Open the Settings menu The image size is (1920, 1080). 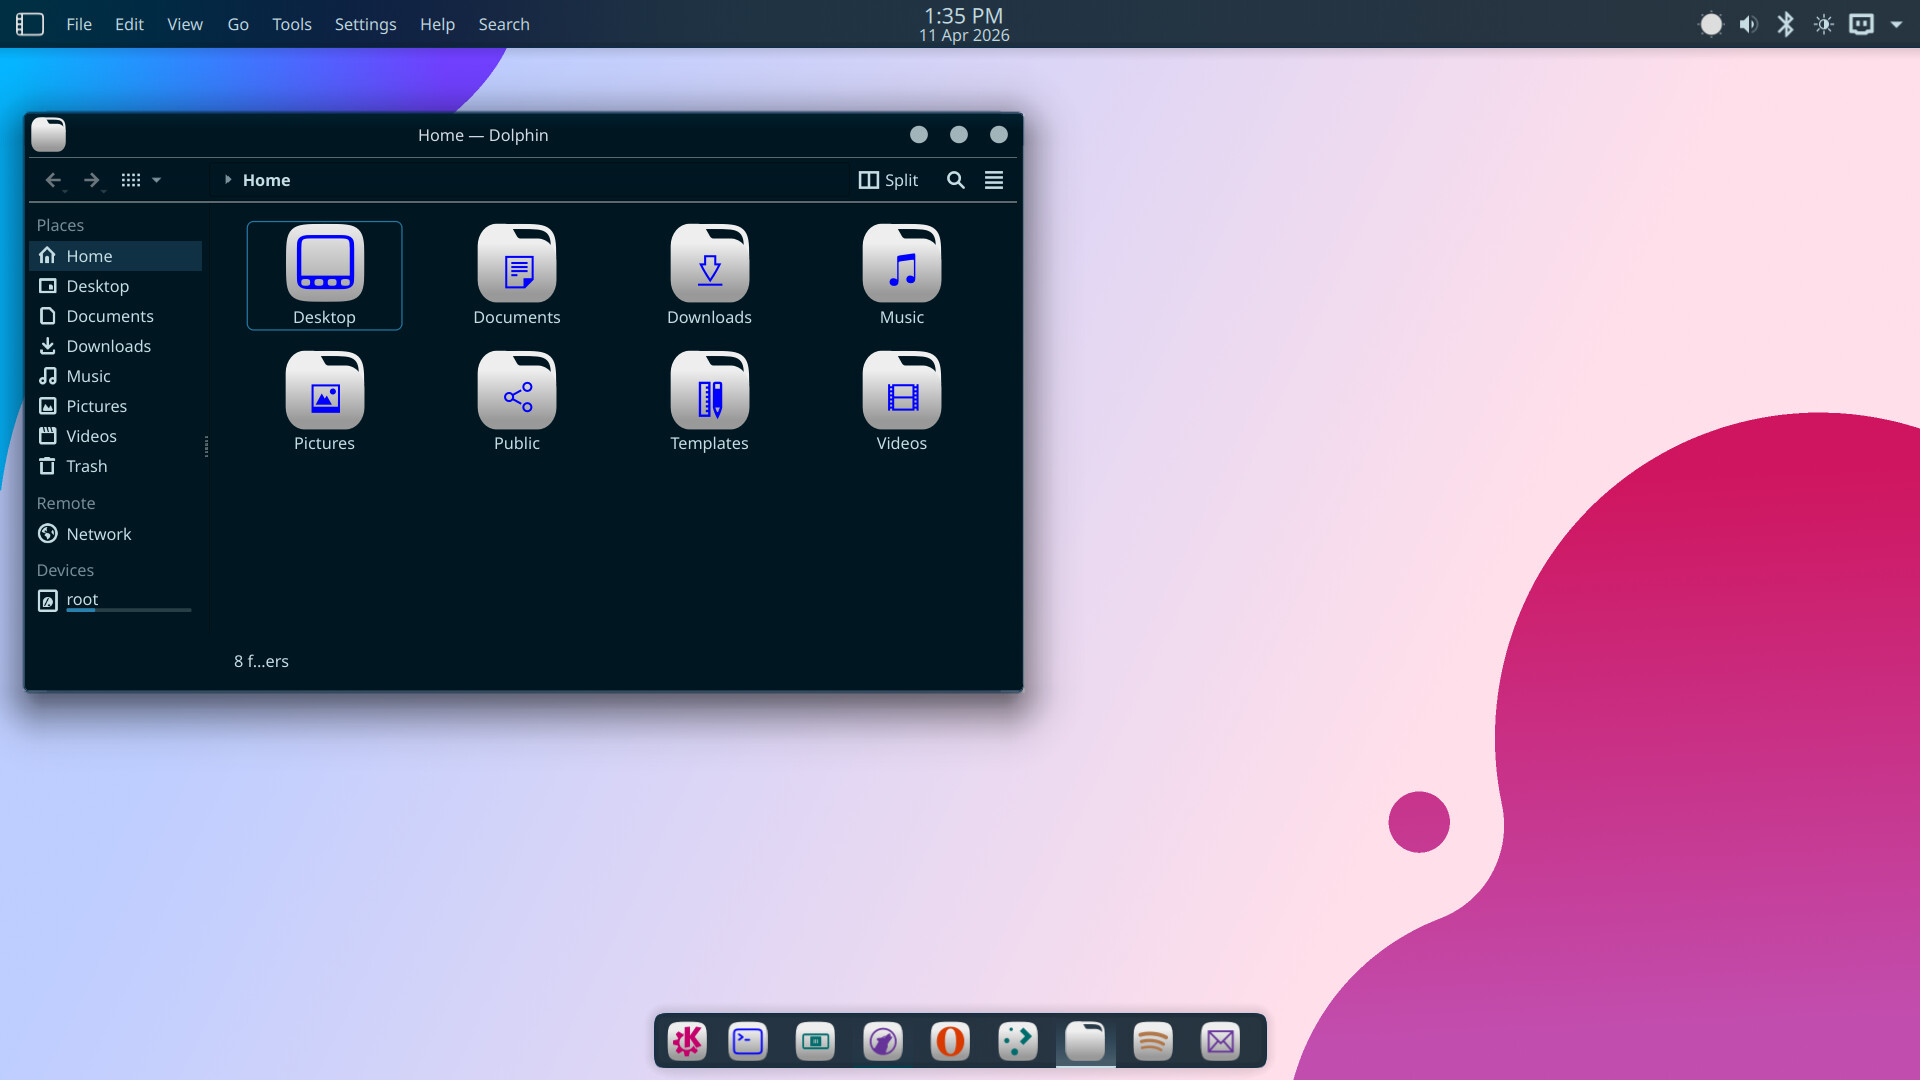[x=365, y=24]
